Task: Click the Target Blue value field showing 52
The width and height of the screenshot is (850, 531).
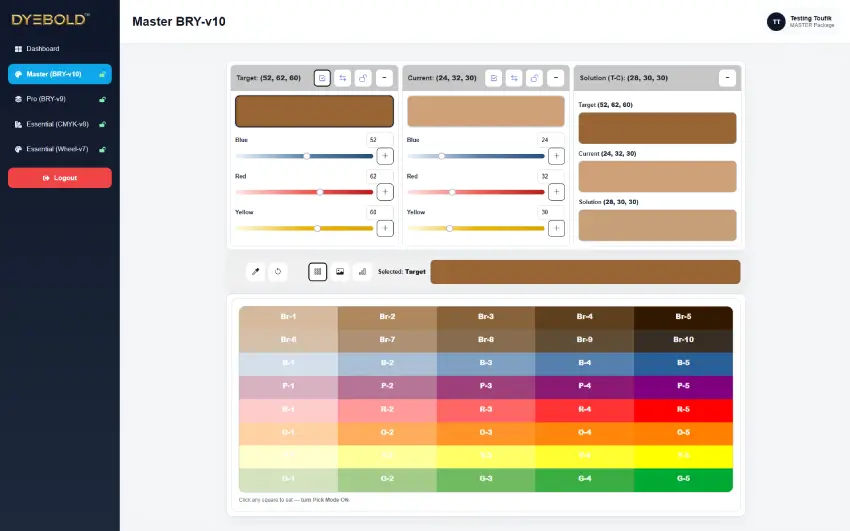Action: pyautogui.click(x=380, y=140)
